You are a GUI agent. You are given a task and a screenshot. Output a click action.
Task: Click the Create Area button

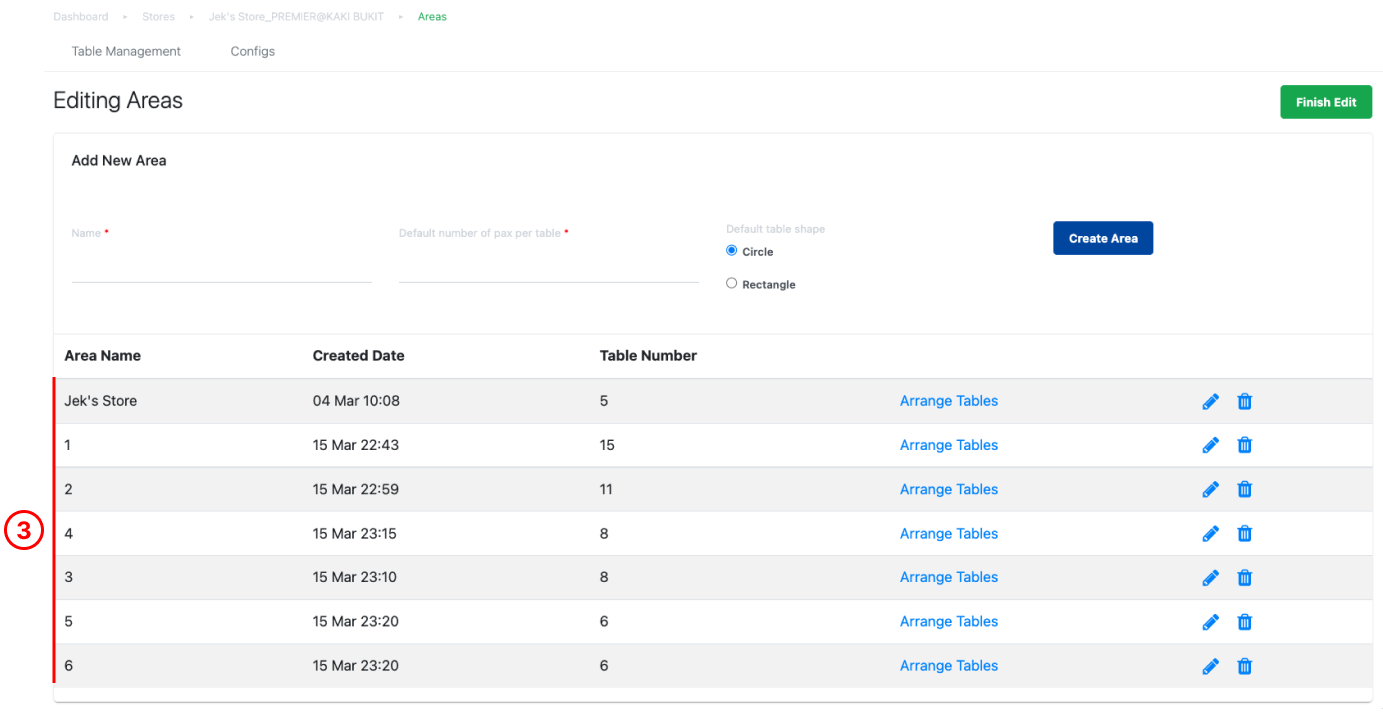[x=1103, y=238]
